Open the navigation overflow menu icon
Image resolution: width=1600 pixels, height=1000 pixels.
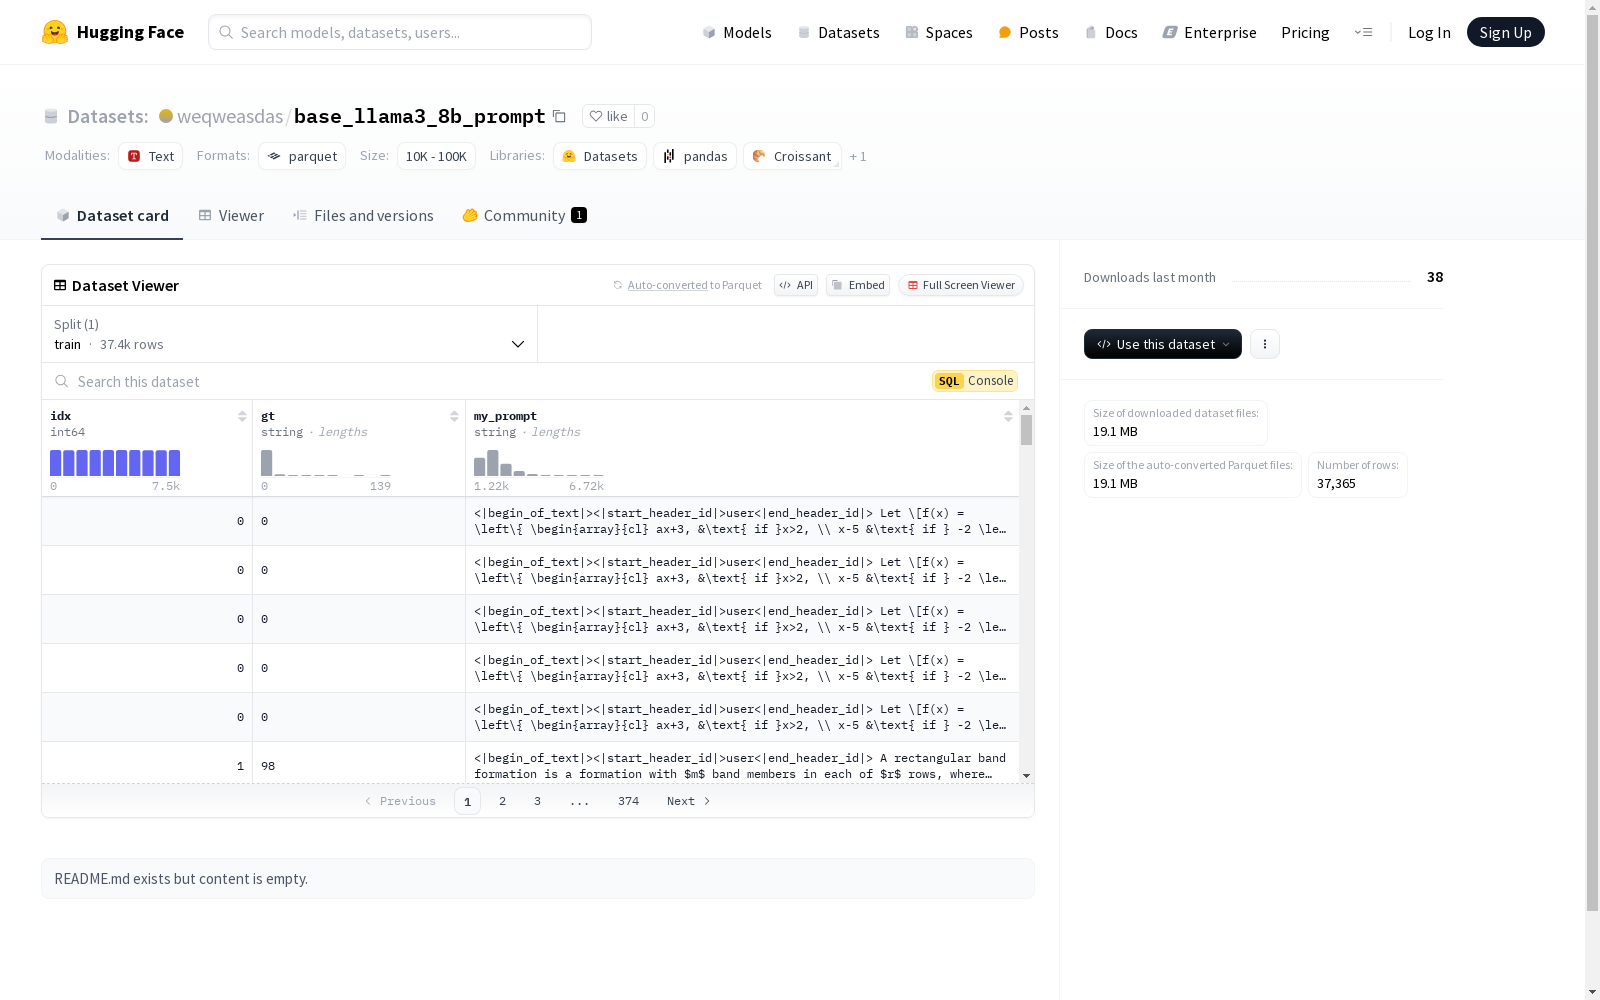[x=1363, y=32]
